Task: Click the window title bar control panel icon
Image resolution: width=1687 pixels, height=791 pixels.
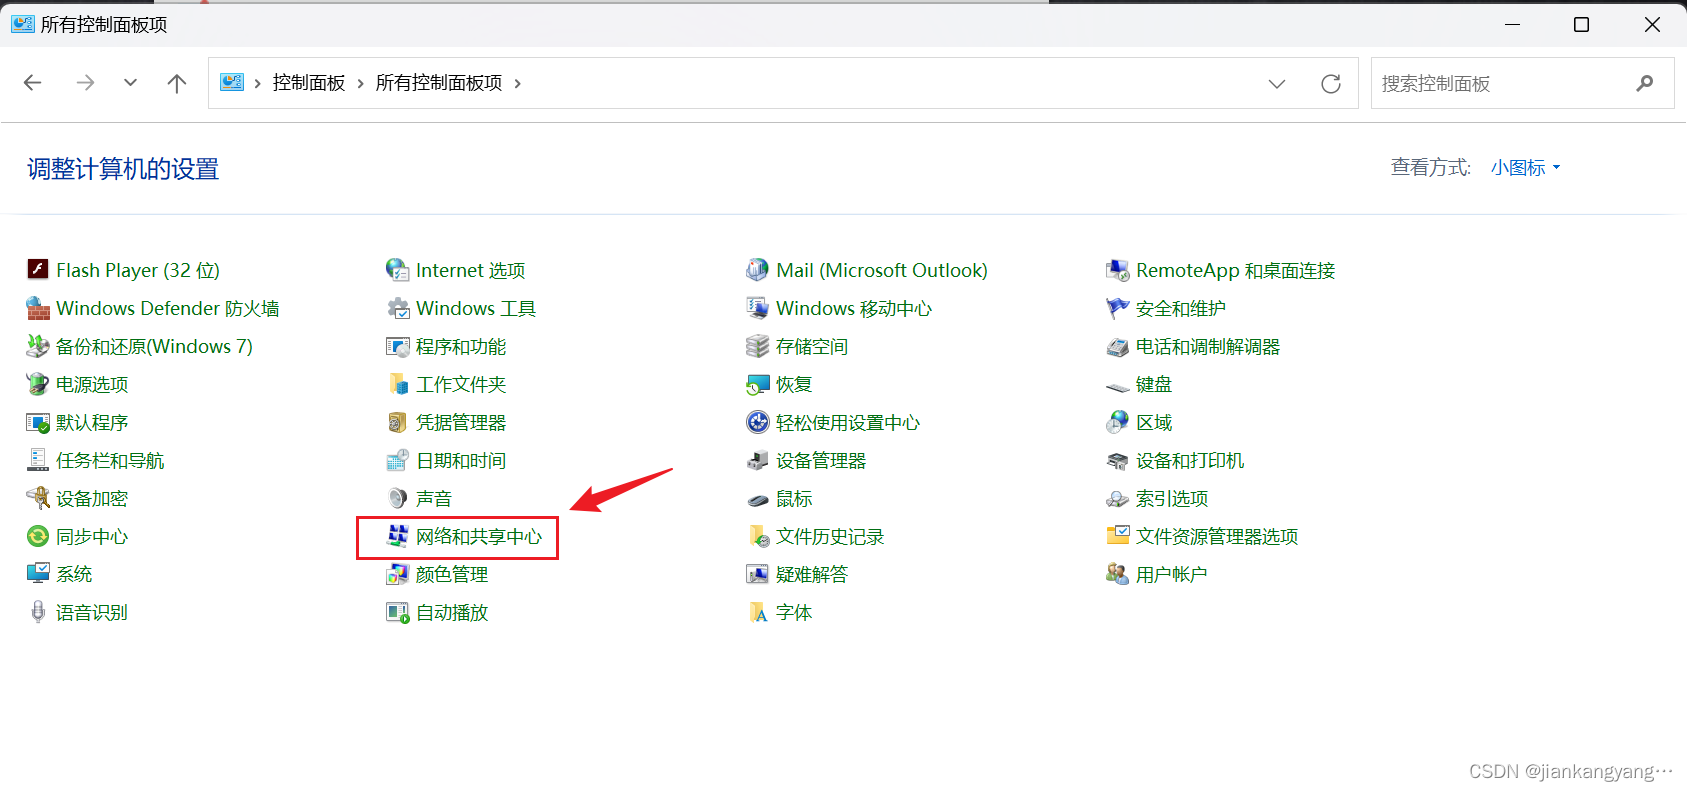Action: 22,23
